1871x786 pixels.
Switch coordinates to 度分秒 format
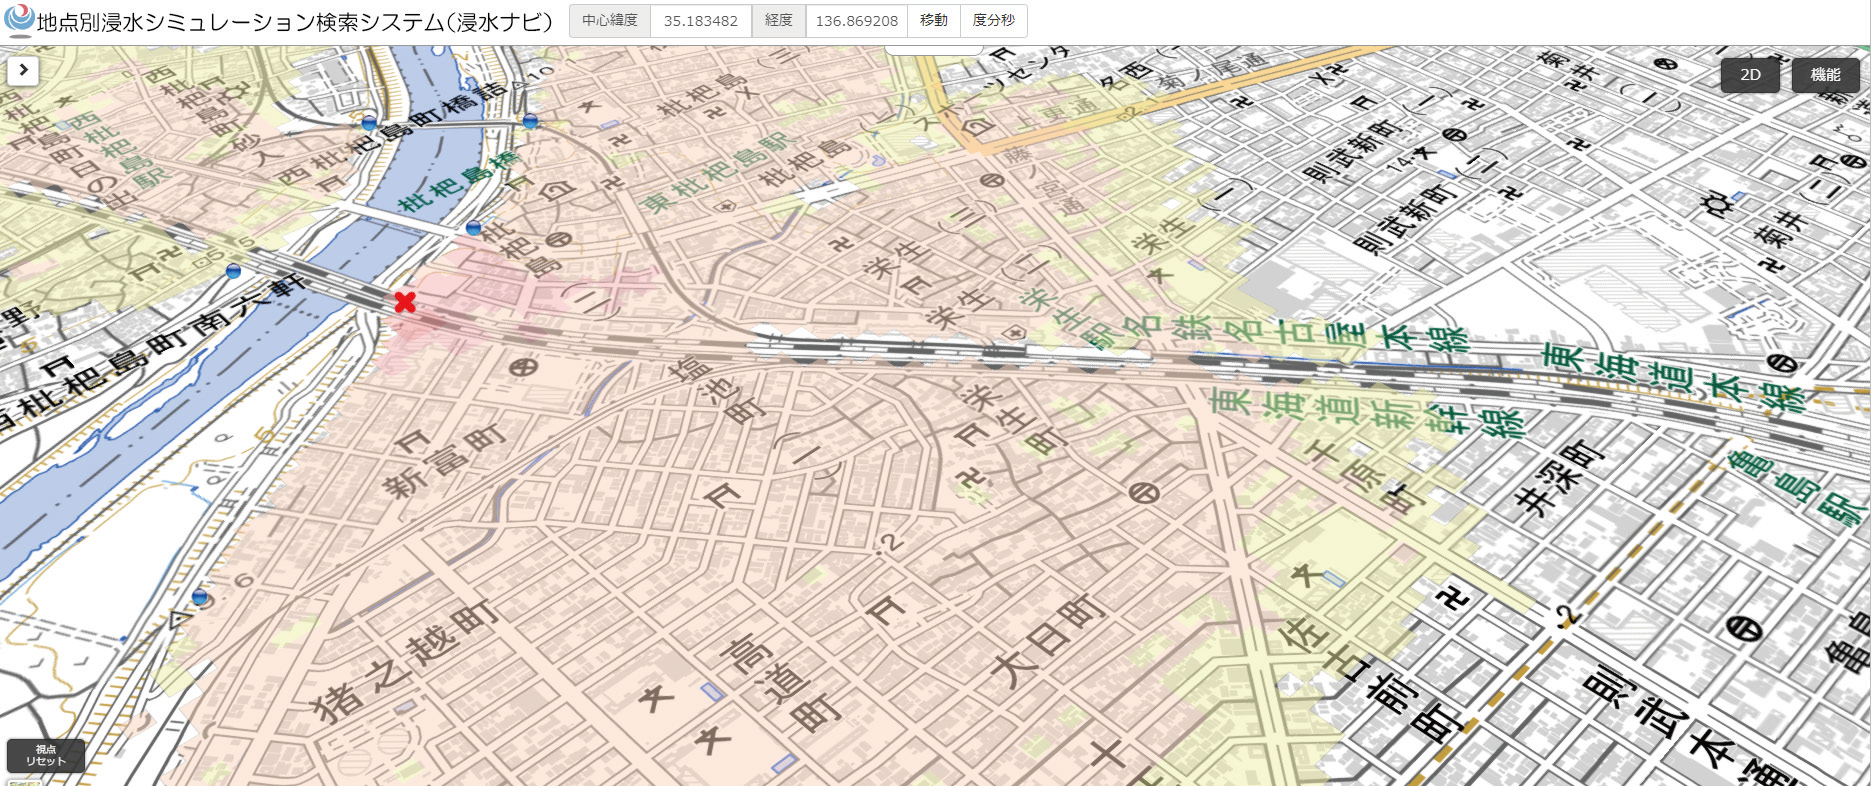pyautogui.click(x=993, y=21)
